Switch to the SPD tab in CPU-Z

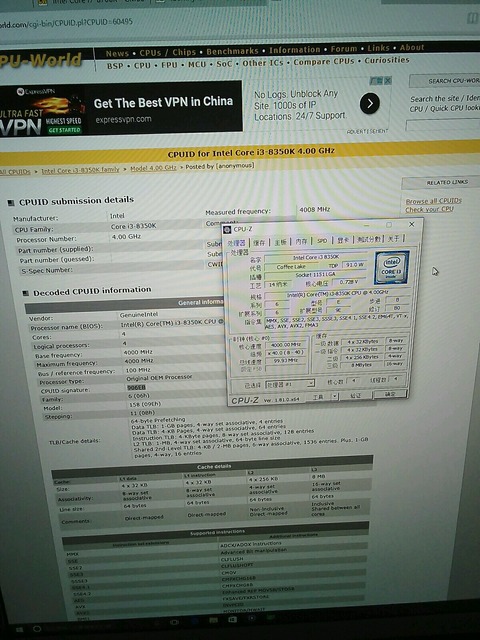[x=322, y=241]
